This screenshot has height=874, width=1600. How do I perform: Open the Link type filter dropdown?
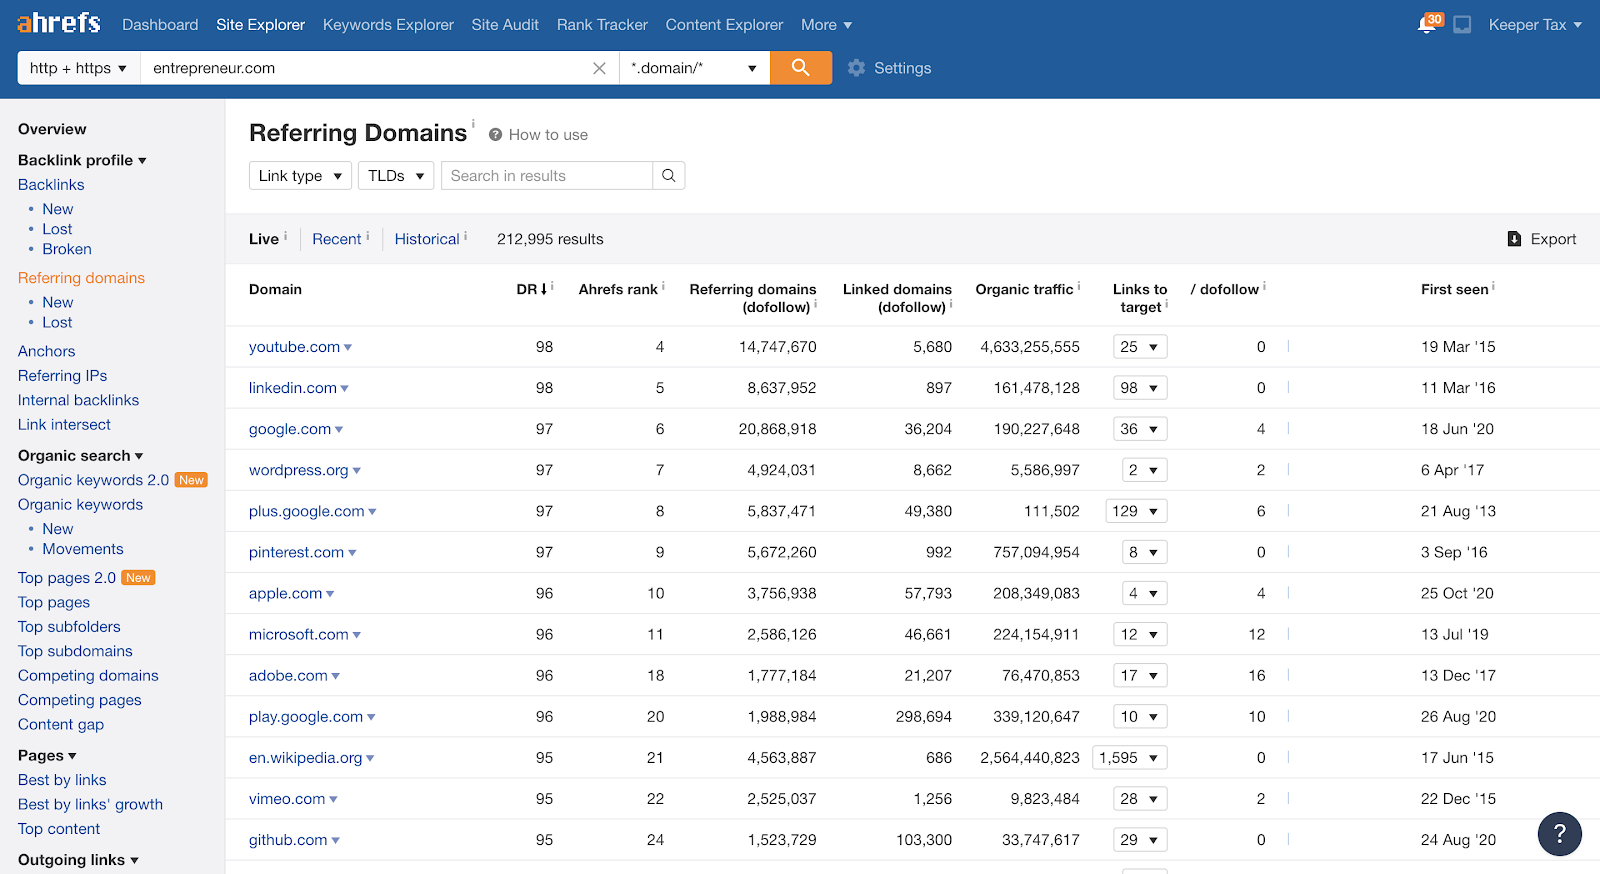coord(300,176)
